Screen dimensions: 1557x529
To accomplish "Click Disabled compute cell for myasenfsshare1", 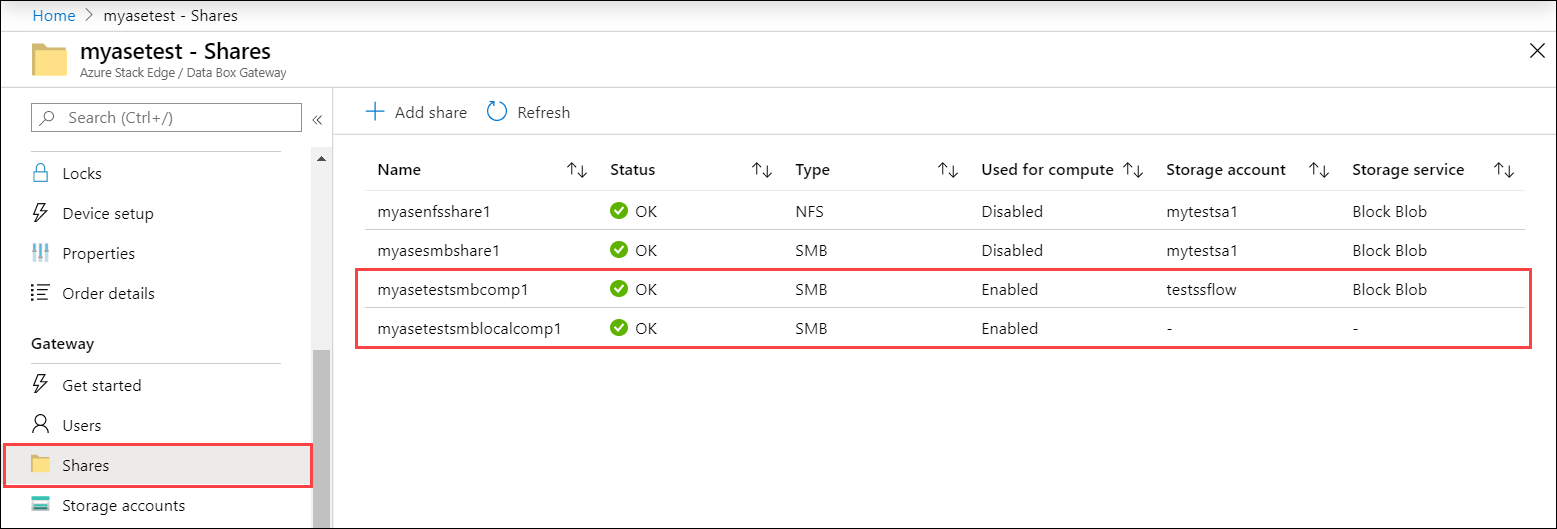I will pos(1012,211).
